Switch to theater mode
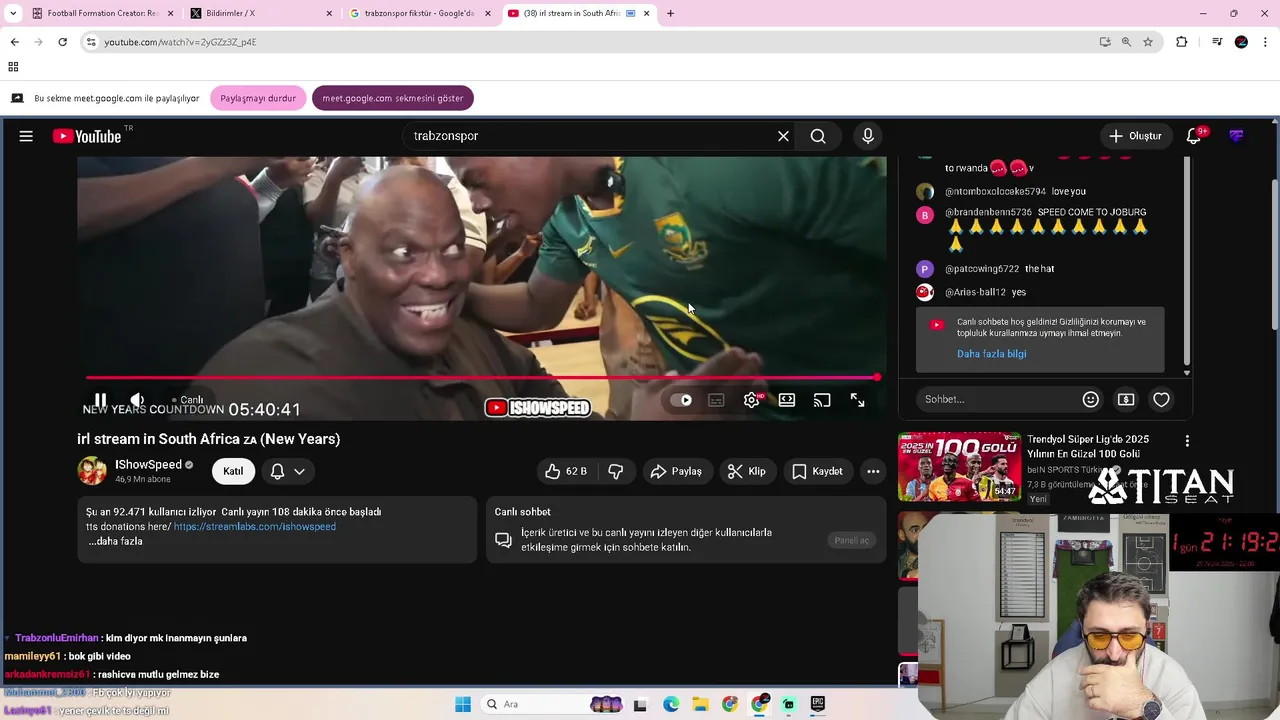This screenshot has height=720, width=1280. tap(787, 400)
